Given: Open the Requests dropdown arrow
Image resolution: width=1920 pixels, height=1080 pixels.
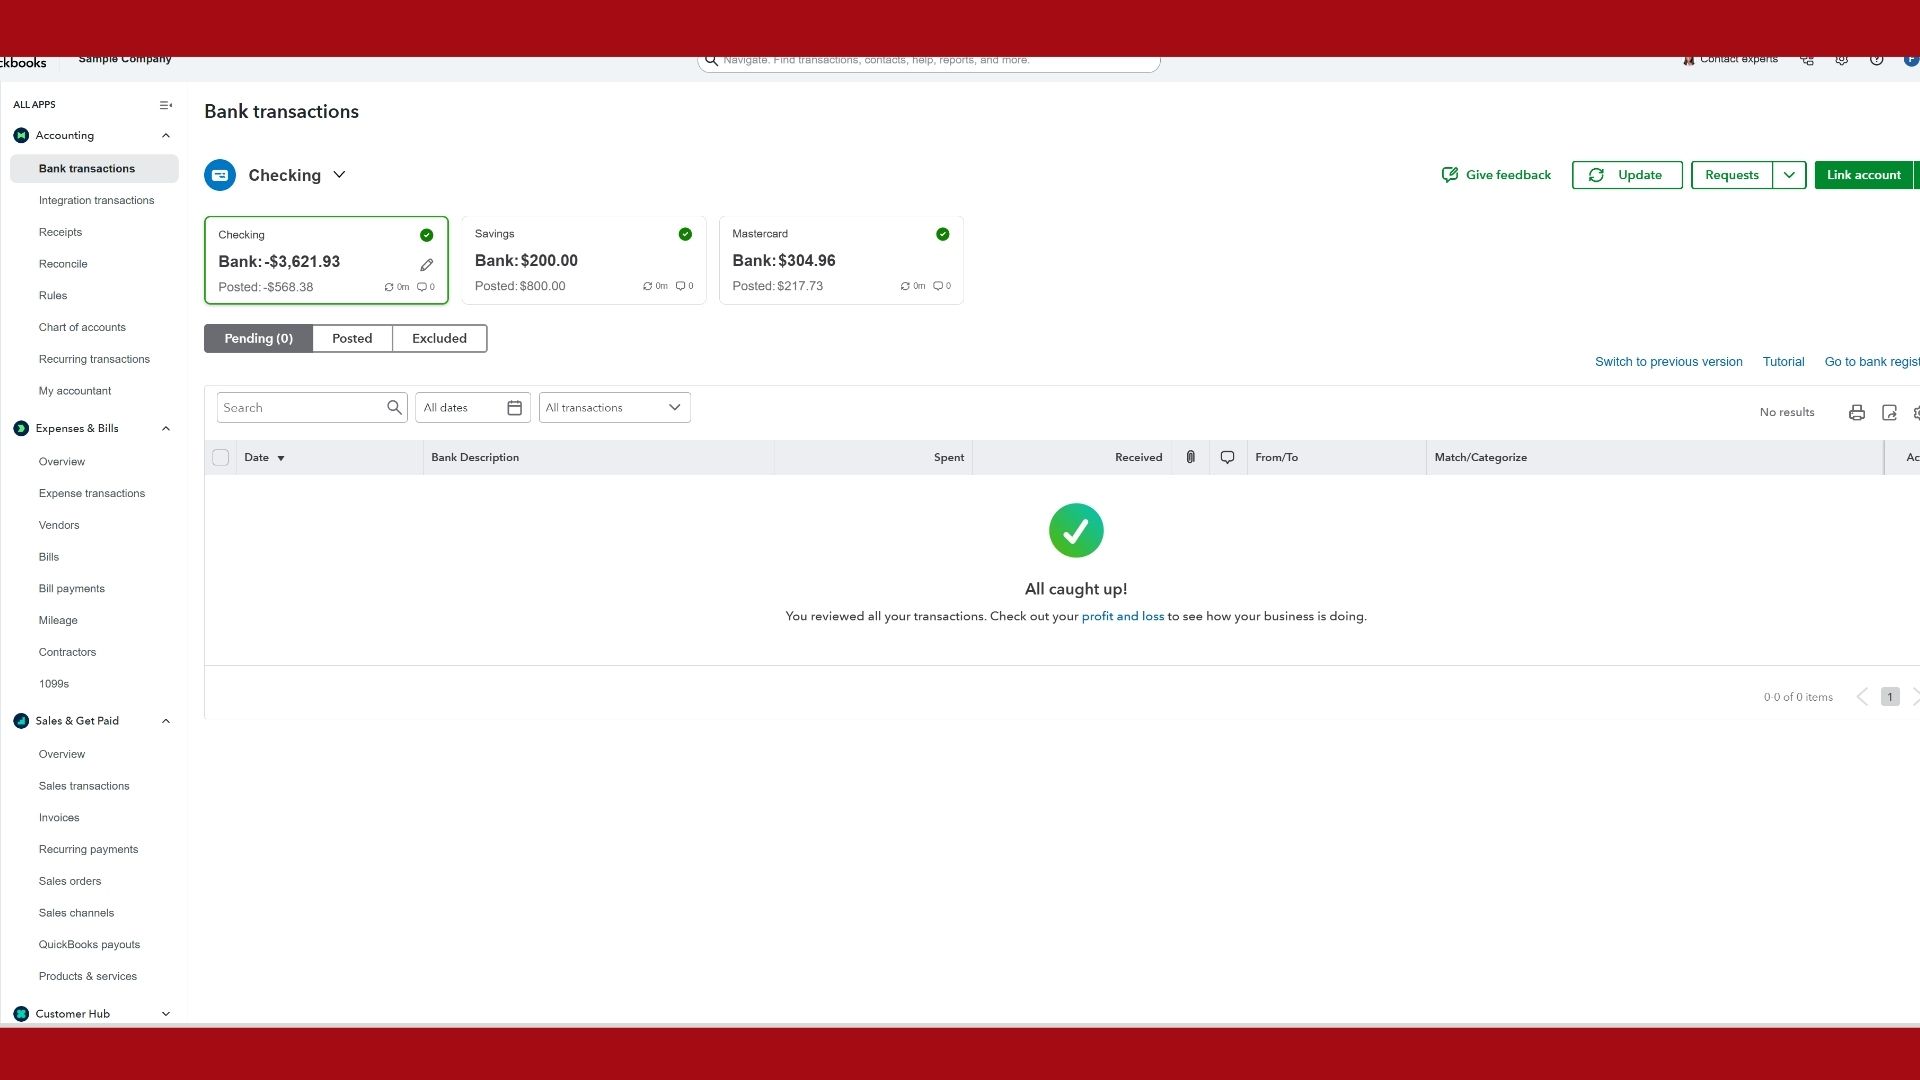Looking at the screenshot, I should click(x=1789, y=175).
